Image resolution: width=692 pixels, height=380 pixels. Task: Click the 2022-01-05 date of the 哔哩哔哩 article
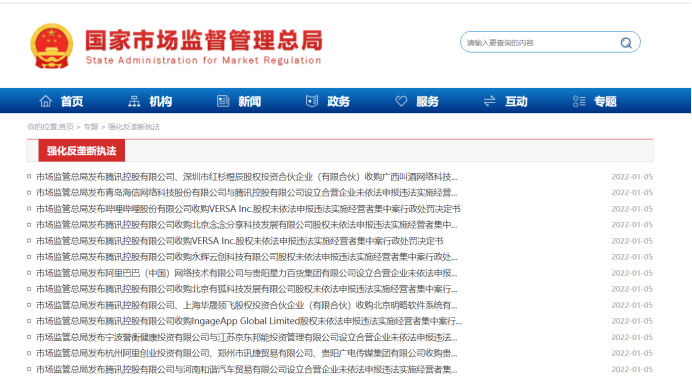point(632,209)
